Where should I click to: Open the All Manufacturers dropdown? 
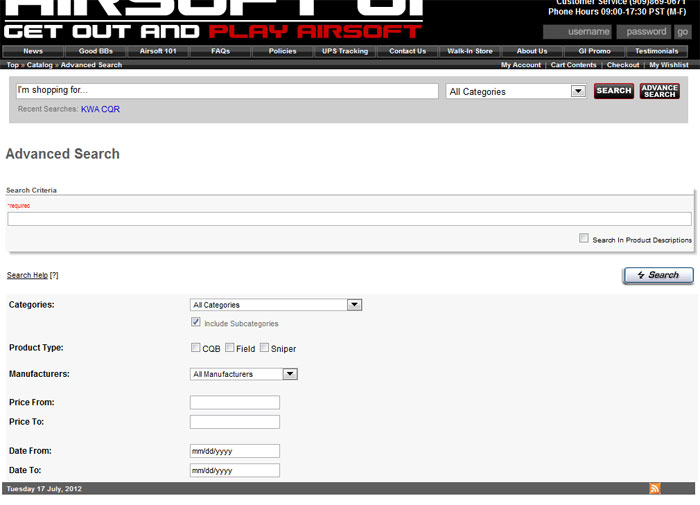[x=244, y=374]
